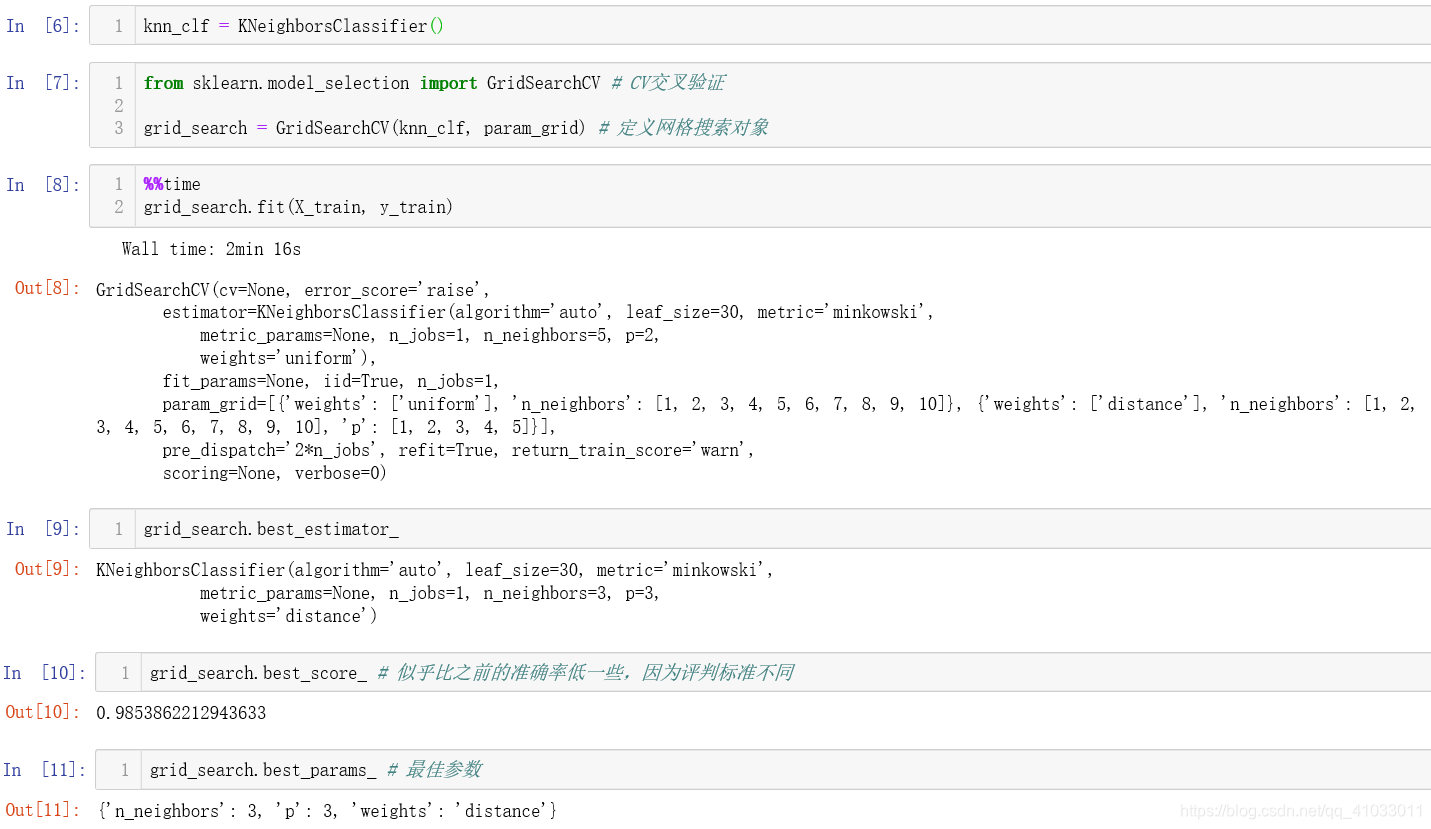The height and width of the screenshot is (829, 1431).
Task: Click the 'n_neighbors=5, p=2,' line in Out[8]
Action: click(430, 335)
